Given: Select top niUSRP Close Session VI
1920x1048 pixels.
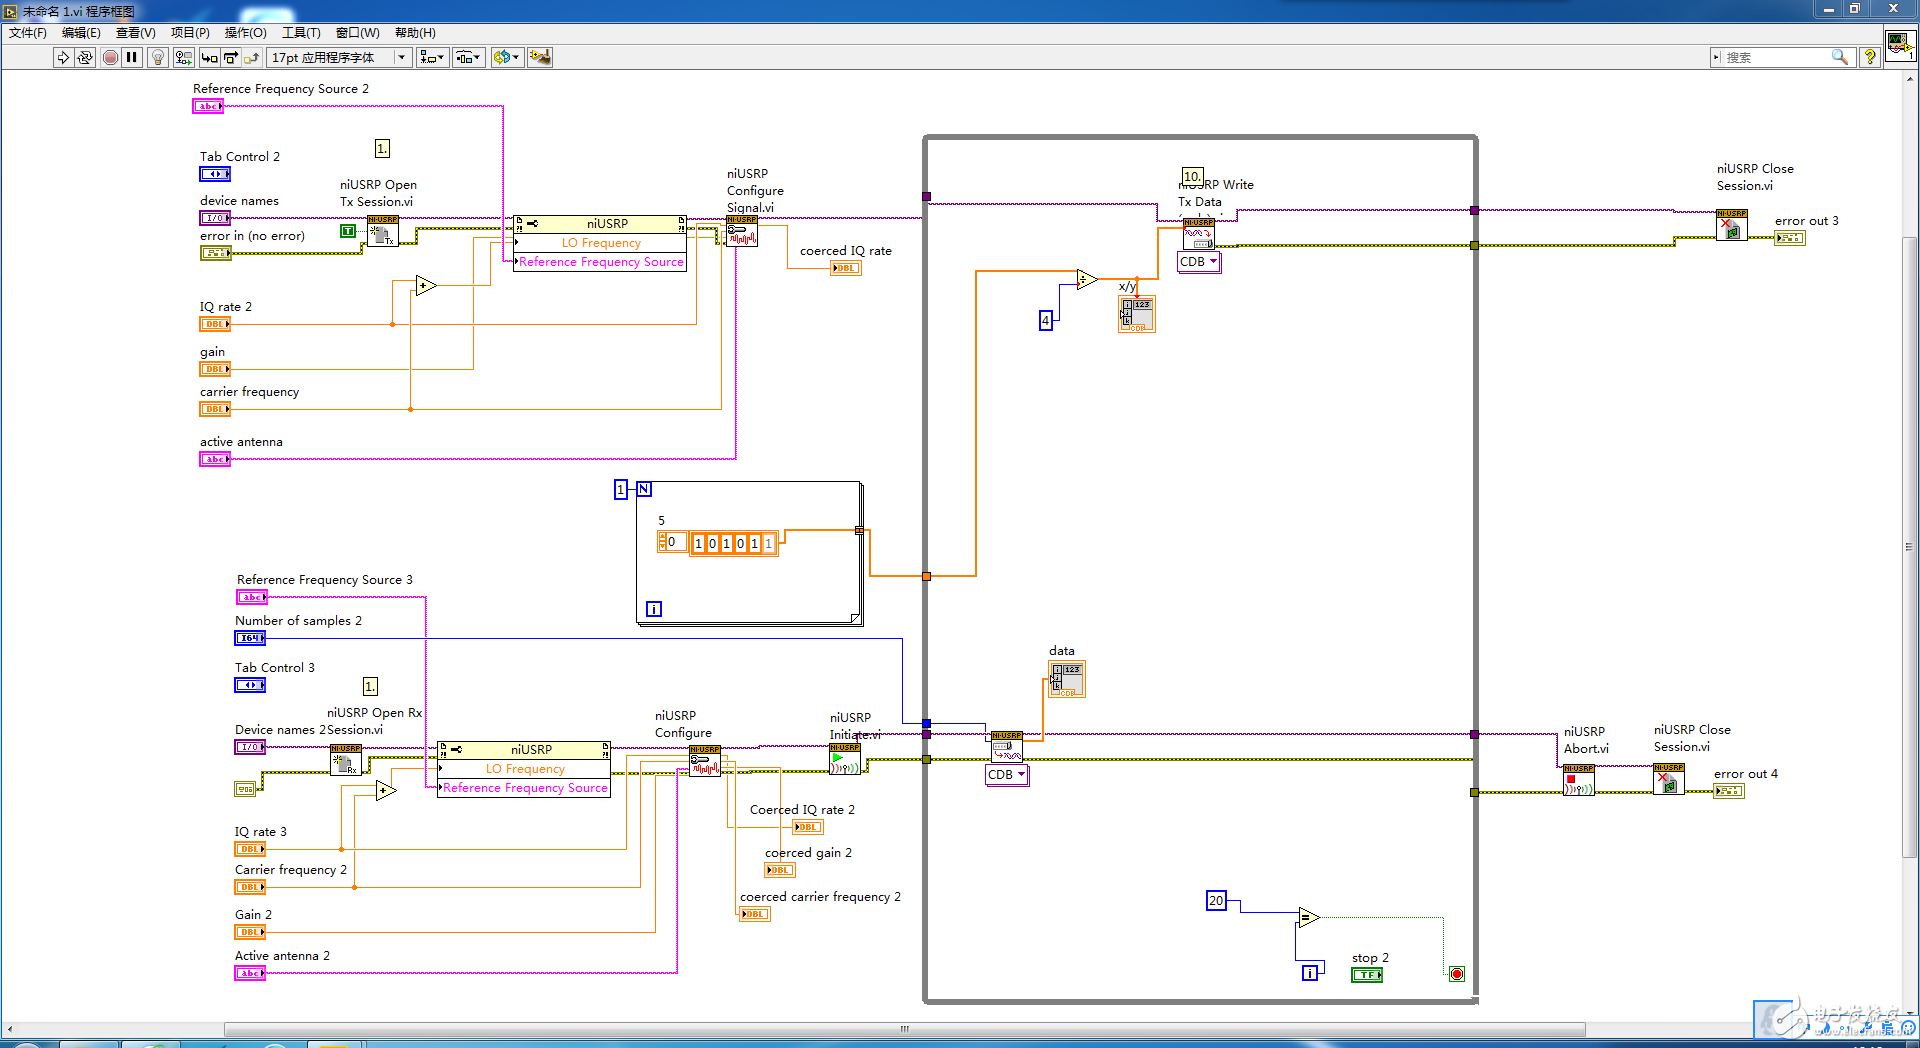Looking at the screenshot, I should (1732, 225).
